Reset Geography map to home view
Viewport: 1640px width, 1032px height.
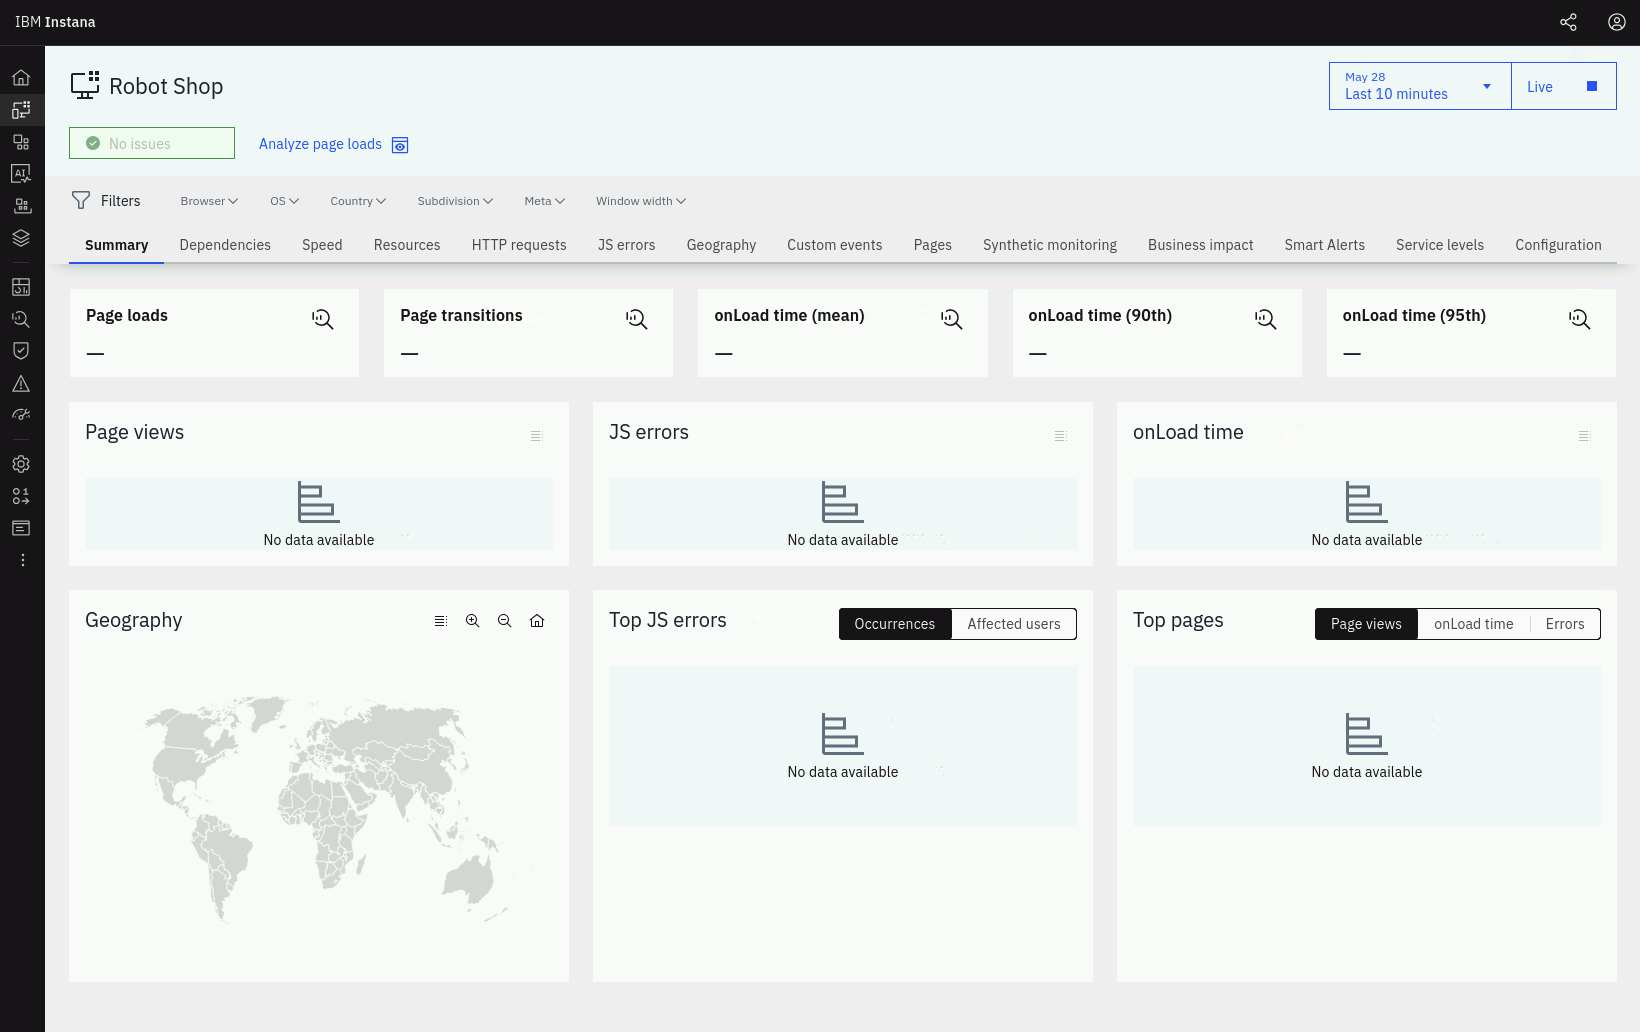537,621
